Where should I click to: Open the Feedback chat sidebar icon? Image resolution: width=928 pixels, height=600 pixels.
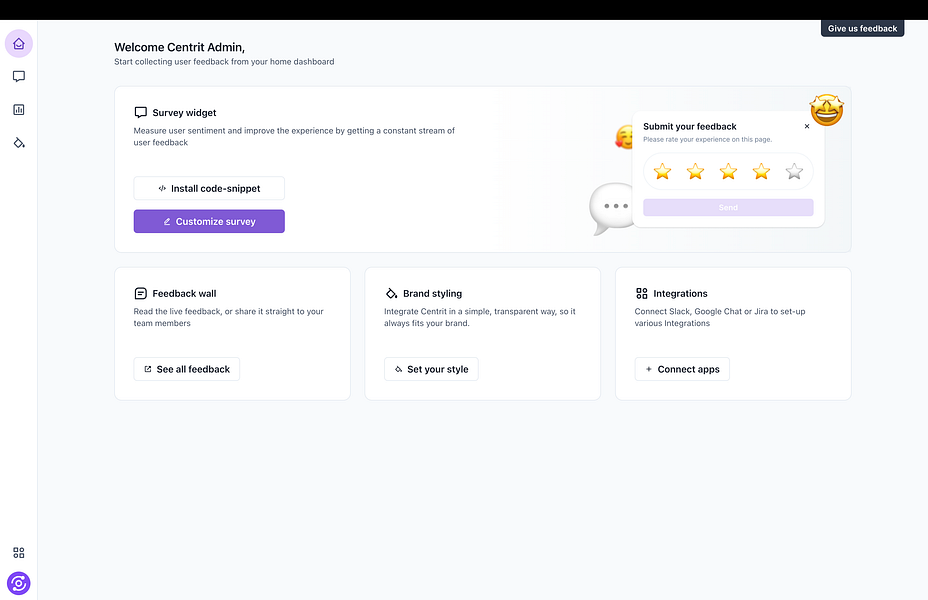pos(19,77)
